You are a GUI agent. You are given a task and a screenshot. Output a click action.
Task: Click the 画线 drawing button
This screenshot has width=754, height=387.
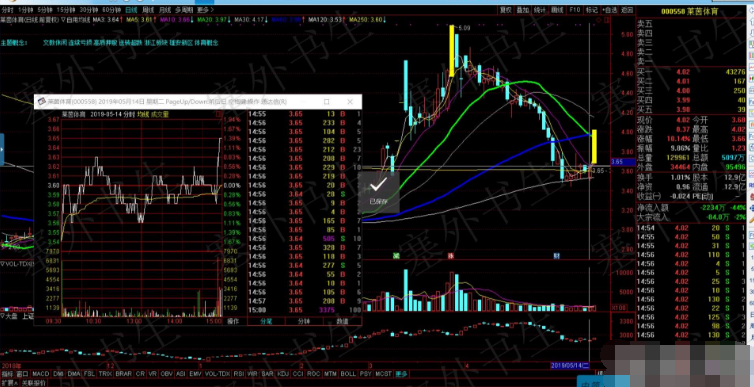click(x=557, y=10)
